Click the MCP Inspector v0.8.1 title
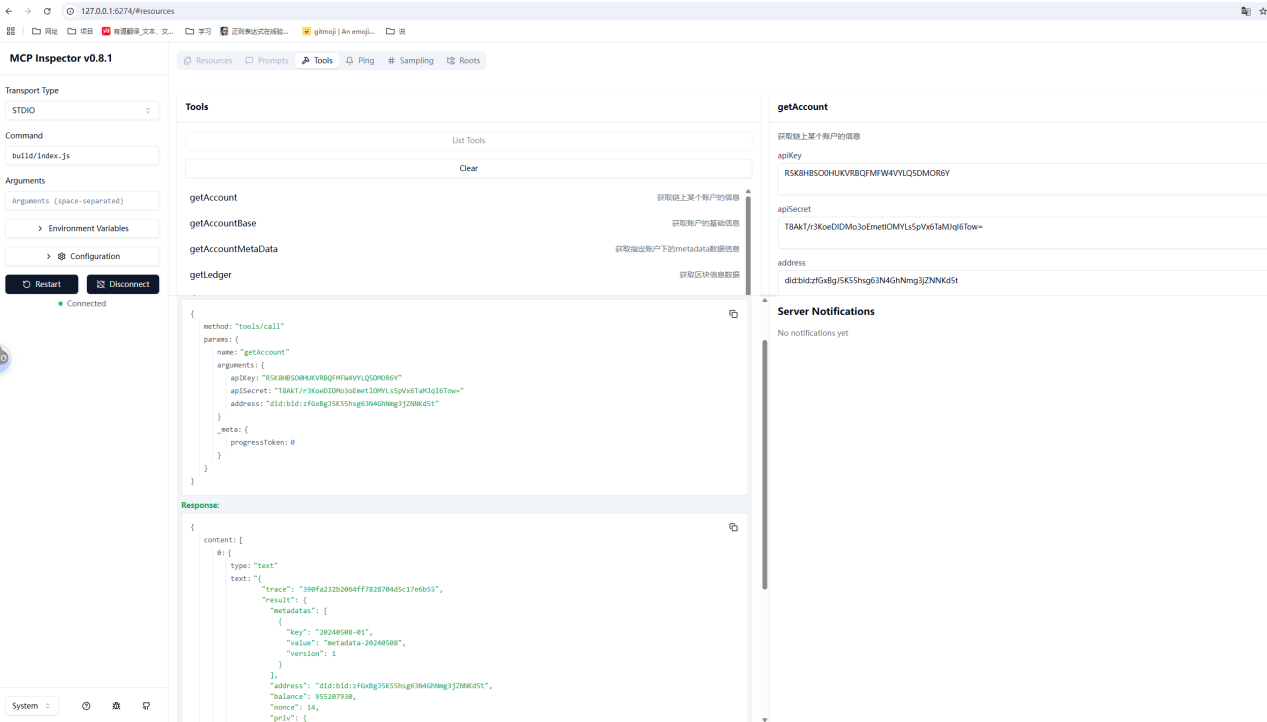Viewport: 1267px width, 722px height. tap(61, 59)
